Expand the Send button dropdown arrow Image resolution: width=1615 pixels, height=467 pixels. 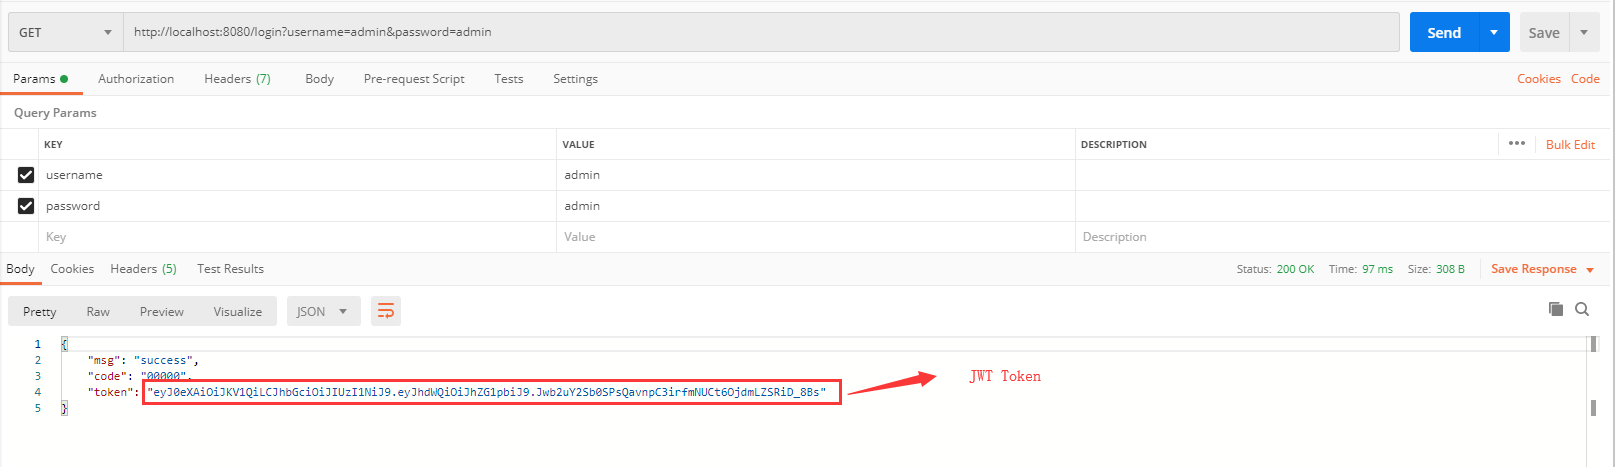[x=1493, y=32]
